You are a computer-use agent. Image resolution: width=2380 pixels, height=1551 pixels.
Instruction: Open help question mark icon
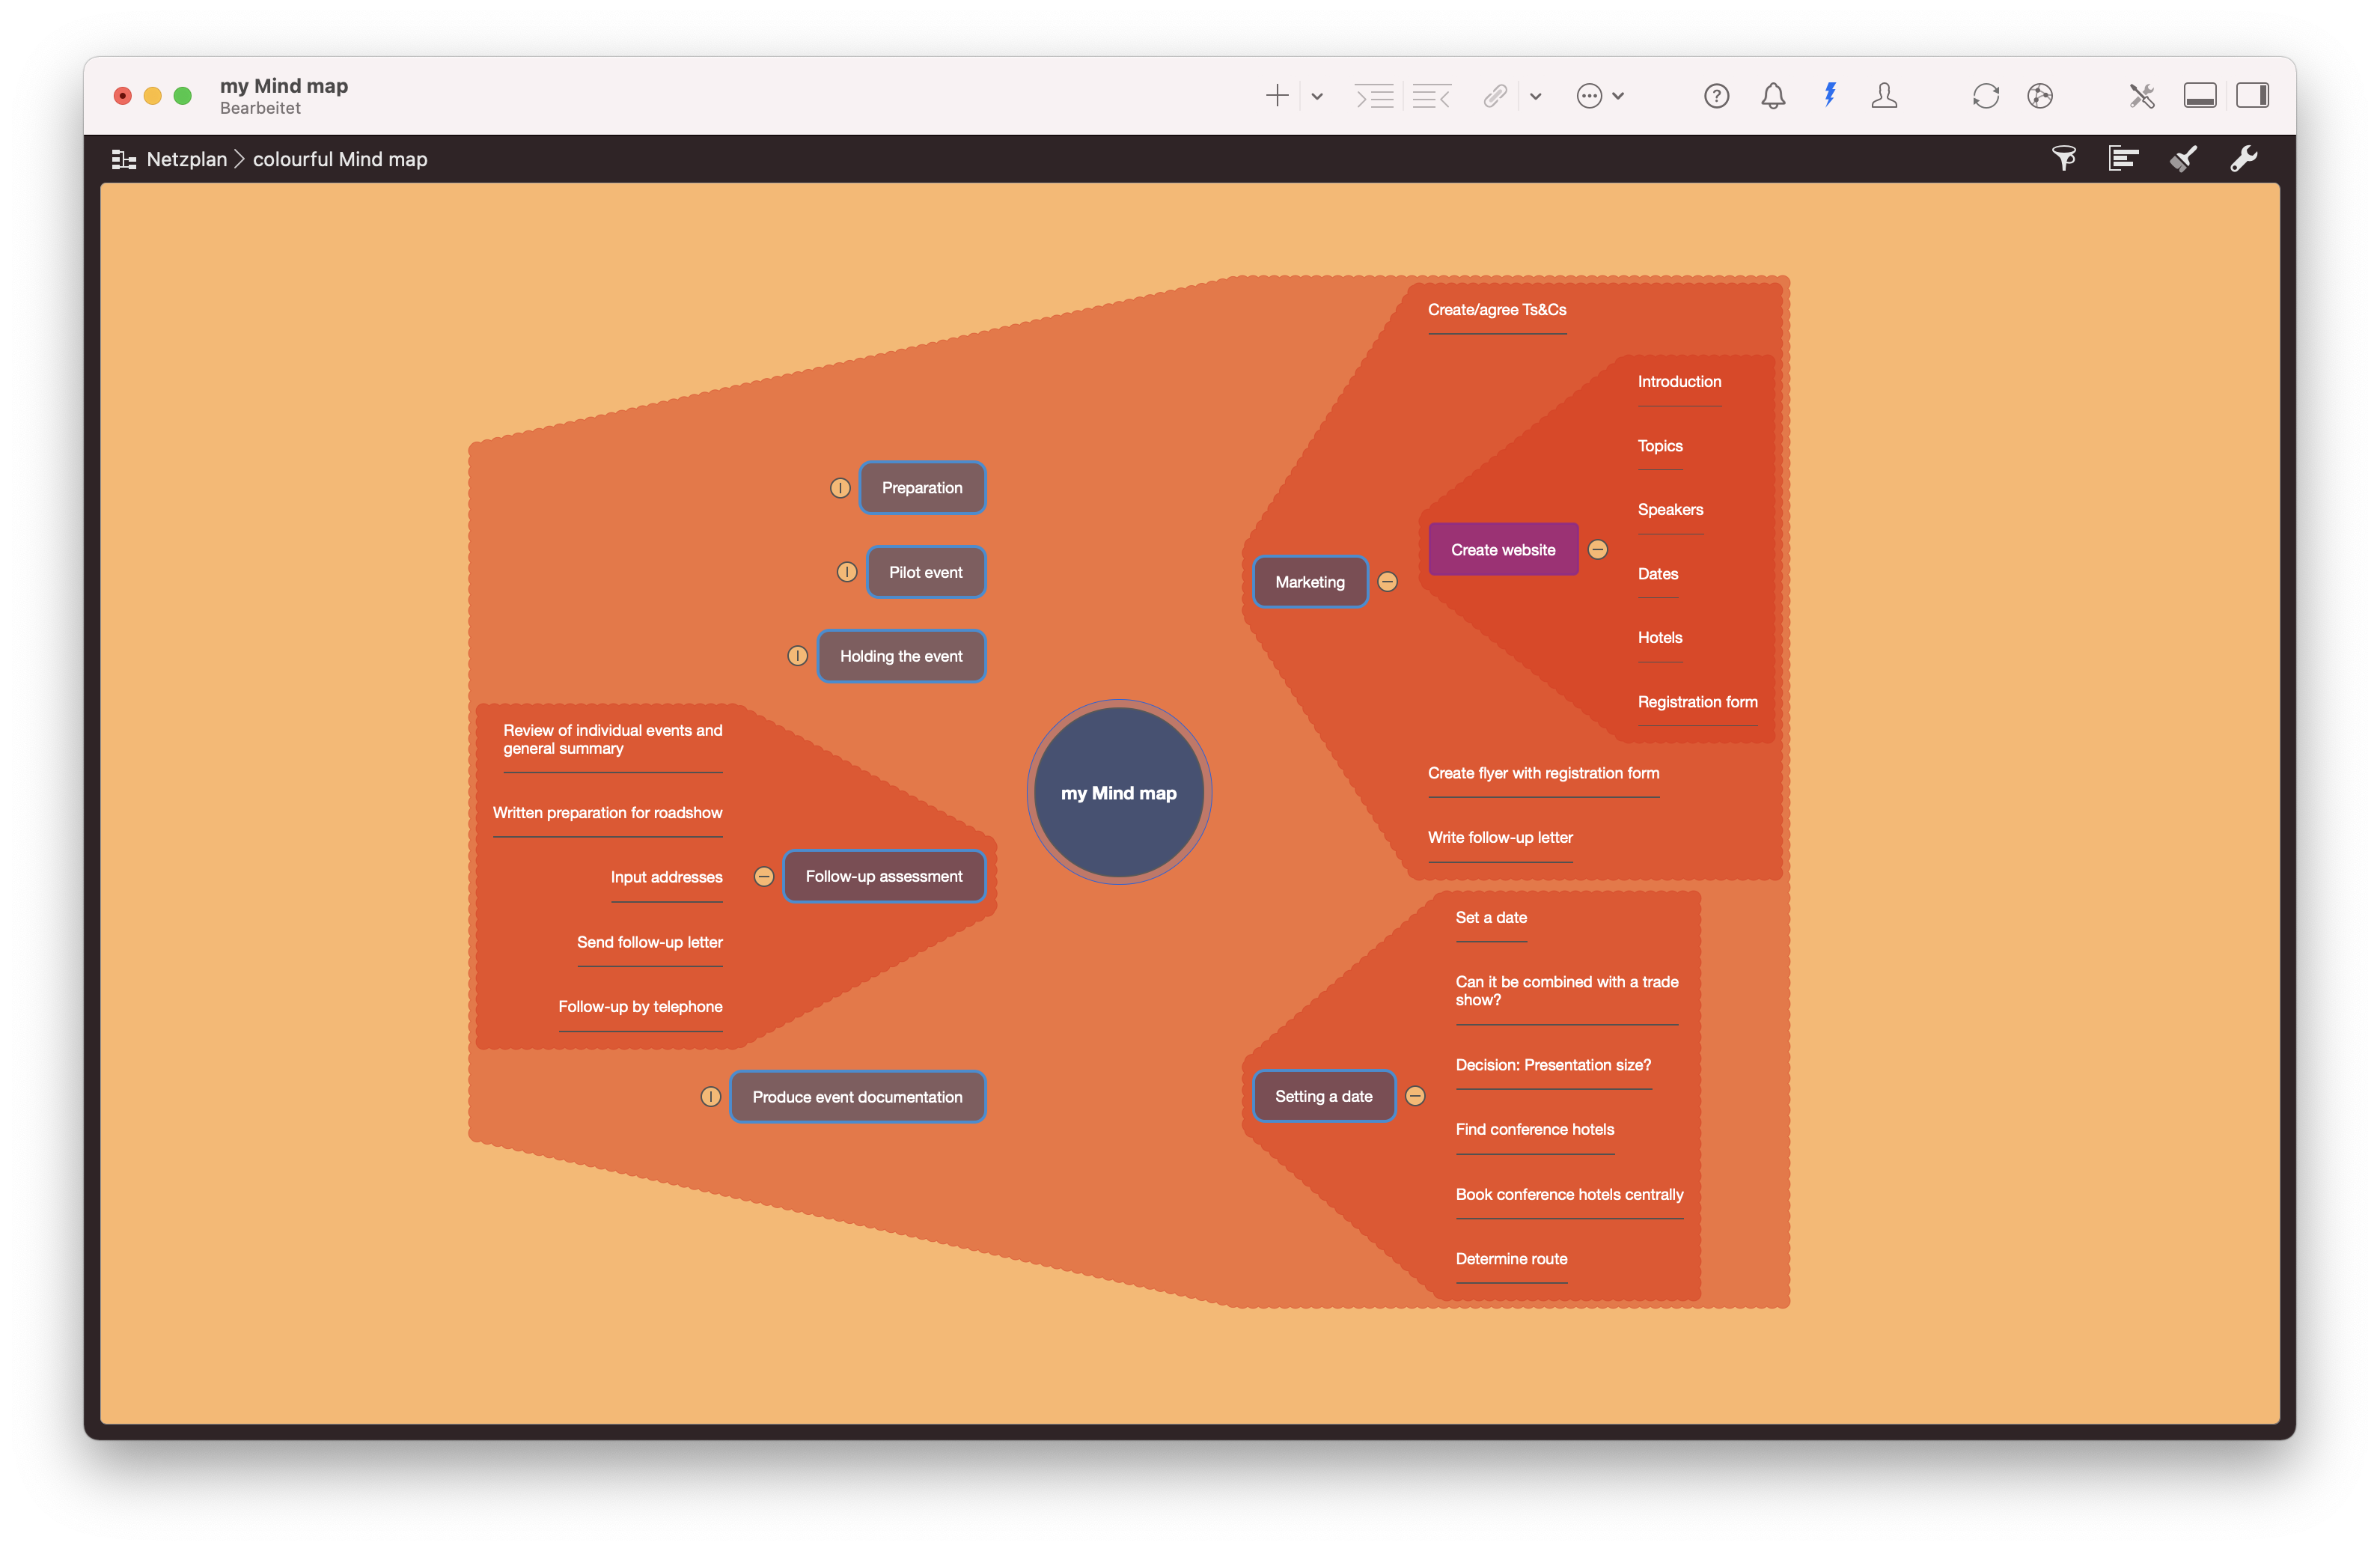pos(1716,96)
